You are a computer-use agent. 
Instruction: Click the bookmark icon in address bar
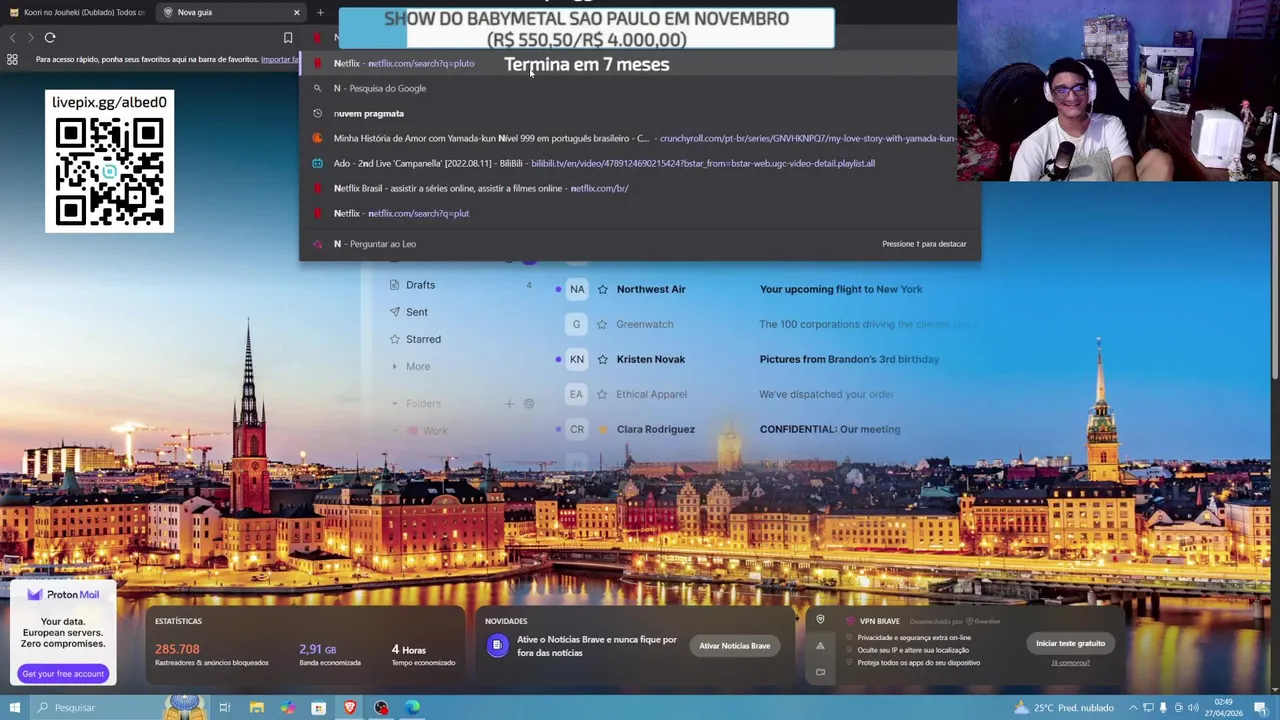click(x=288, y=37)
